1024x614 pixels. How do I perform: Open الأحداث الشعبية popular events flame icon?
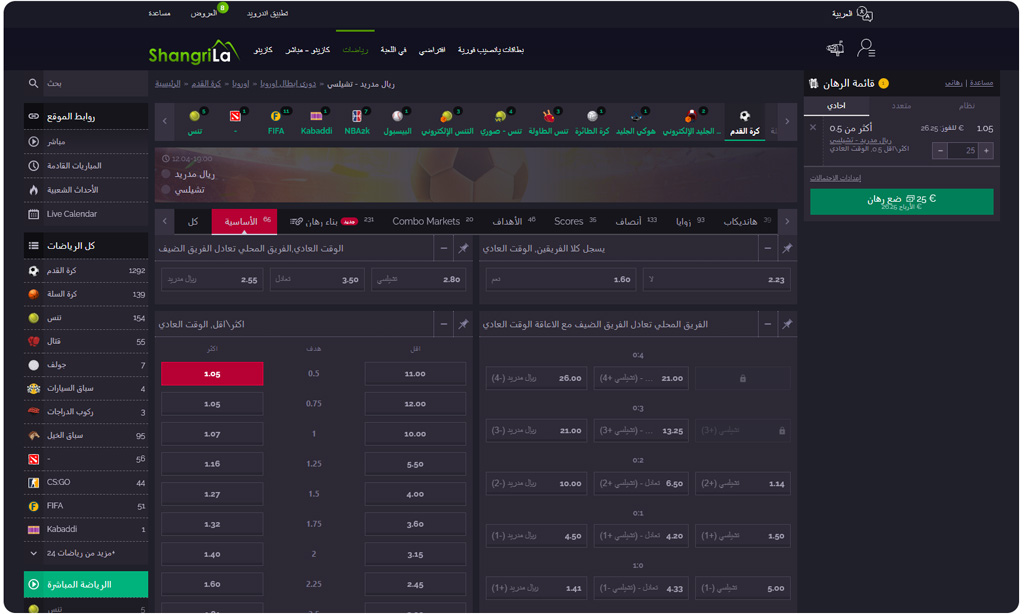pyautogui.click(x=33, y=190)
